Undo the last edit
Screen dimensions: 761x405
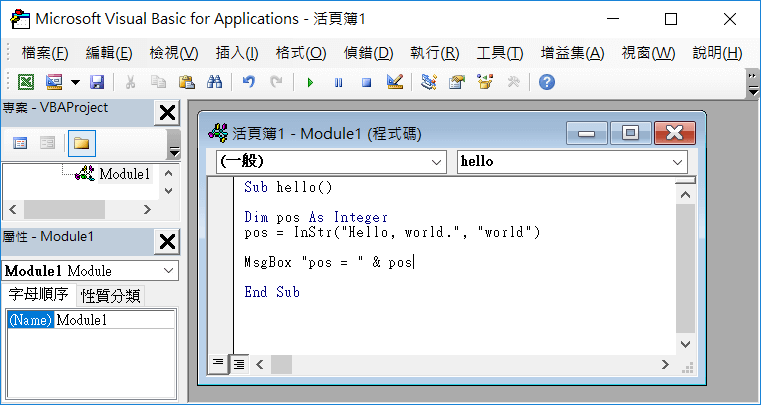pos(248,82)
